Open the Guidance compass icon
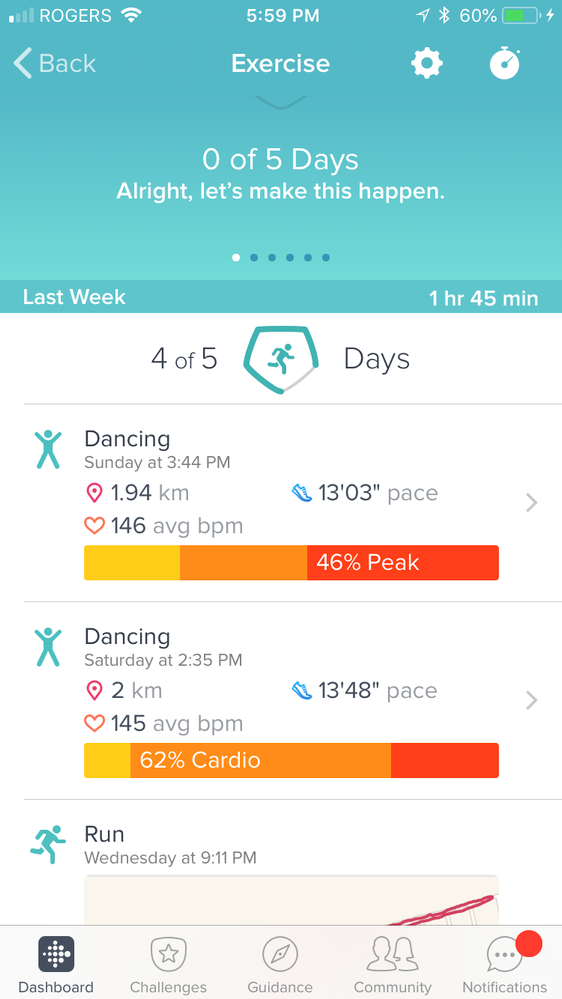 pyautogui.click(x=280, y=954)
